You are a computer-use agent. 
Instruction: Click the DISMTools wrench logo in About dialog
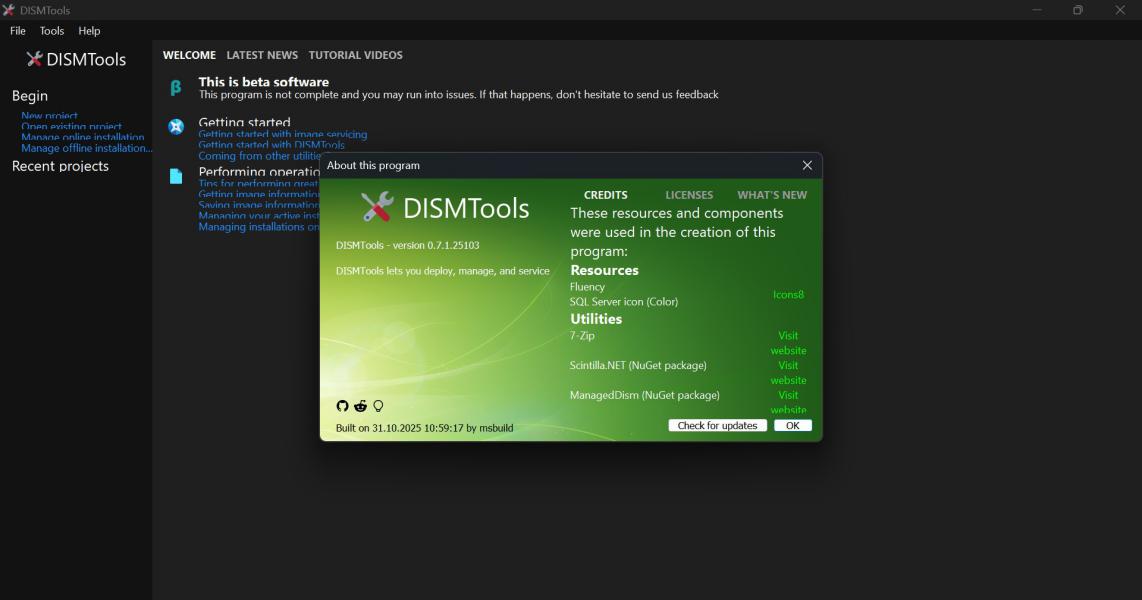377,207
